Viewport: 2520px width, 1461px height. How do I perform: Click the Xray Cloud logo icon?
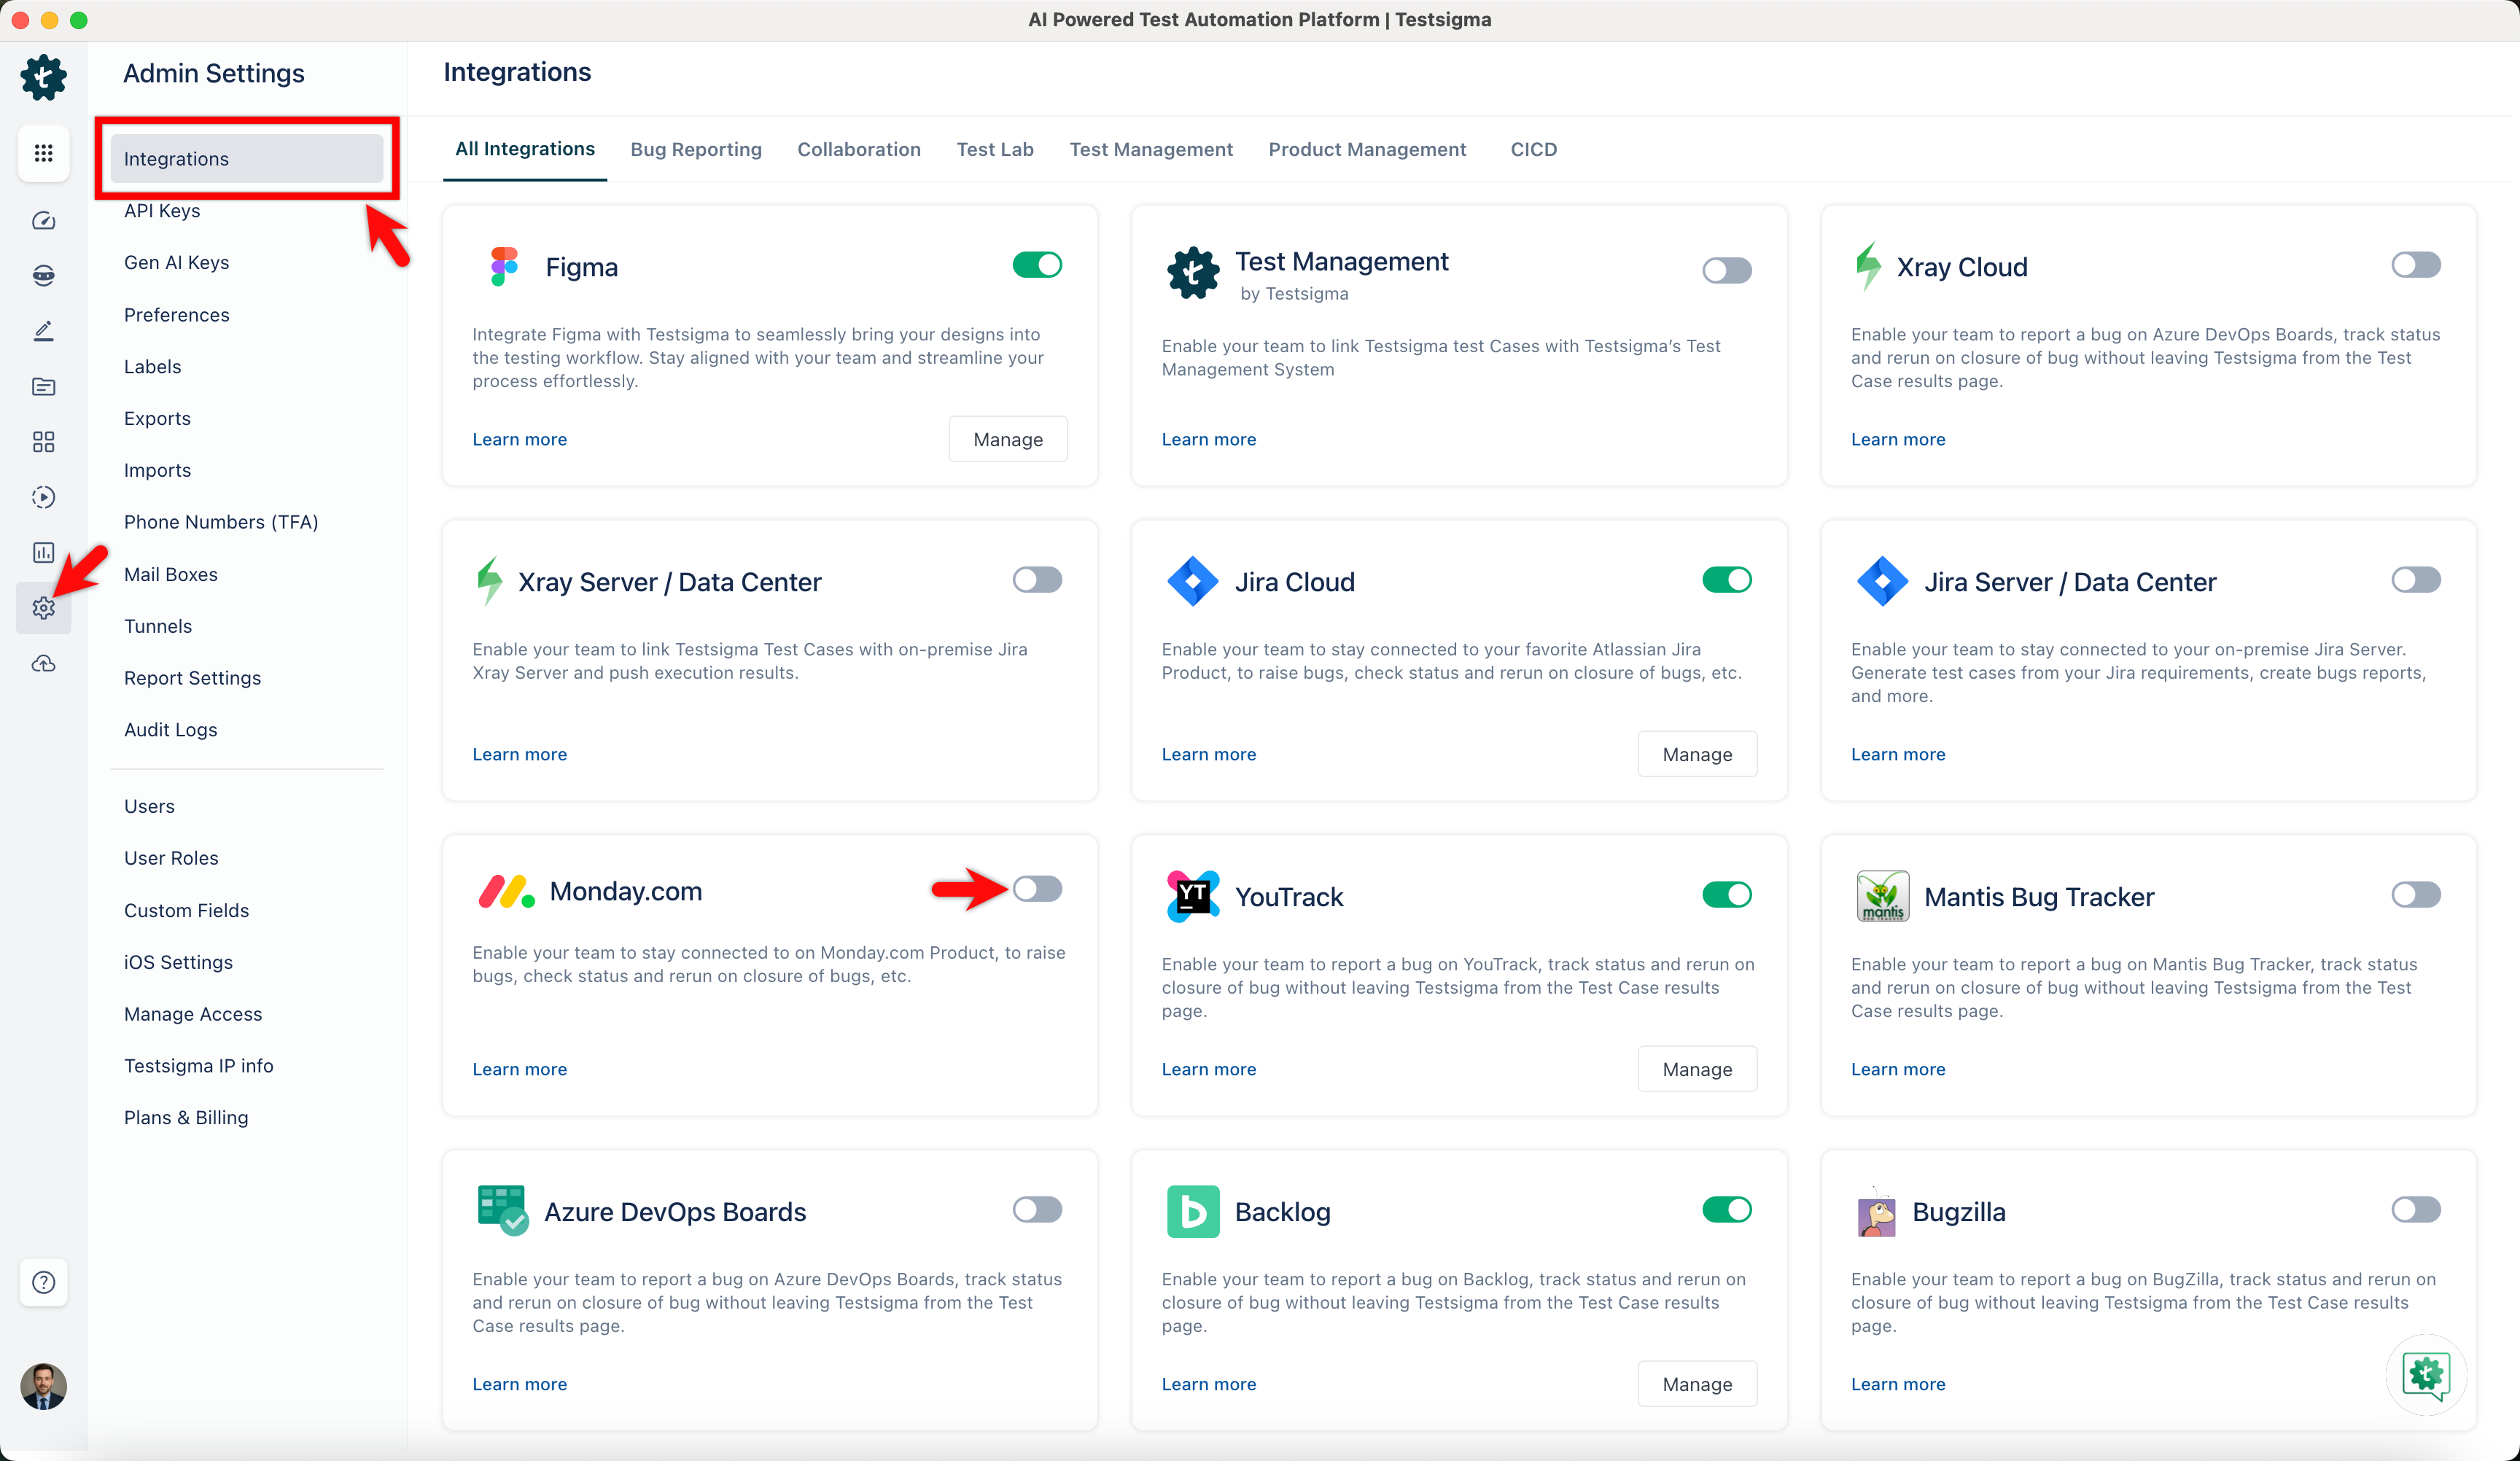click(1868, 267)
